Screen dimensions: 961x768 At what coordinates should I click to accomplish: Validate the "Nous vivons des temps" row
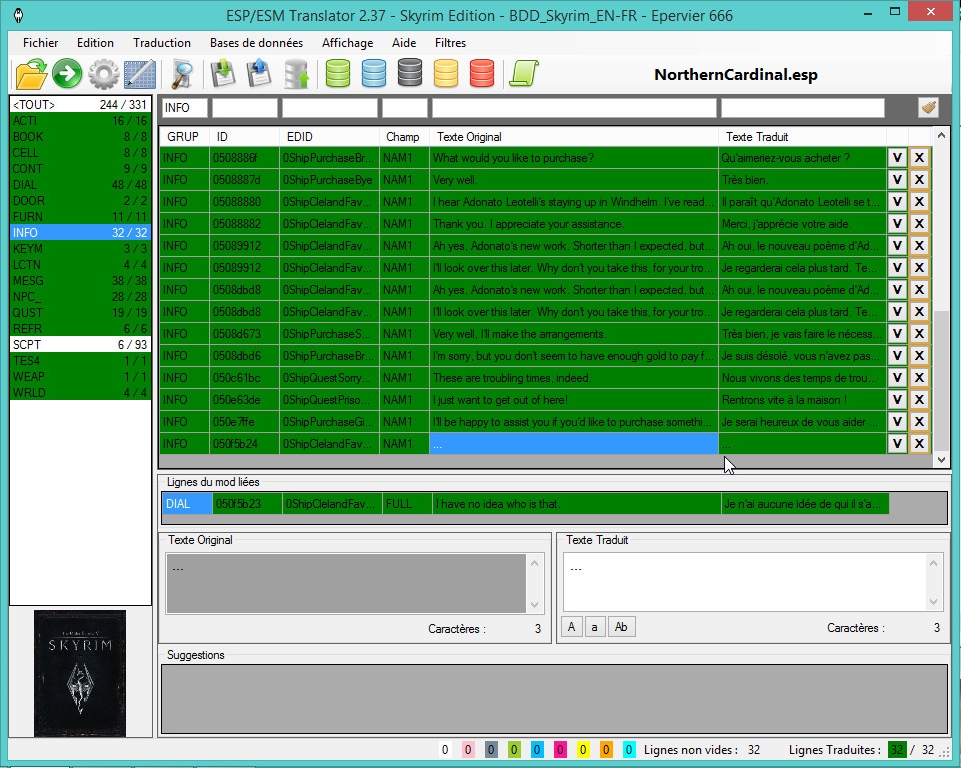(x=897, y=378)
